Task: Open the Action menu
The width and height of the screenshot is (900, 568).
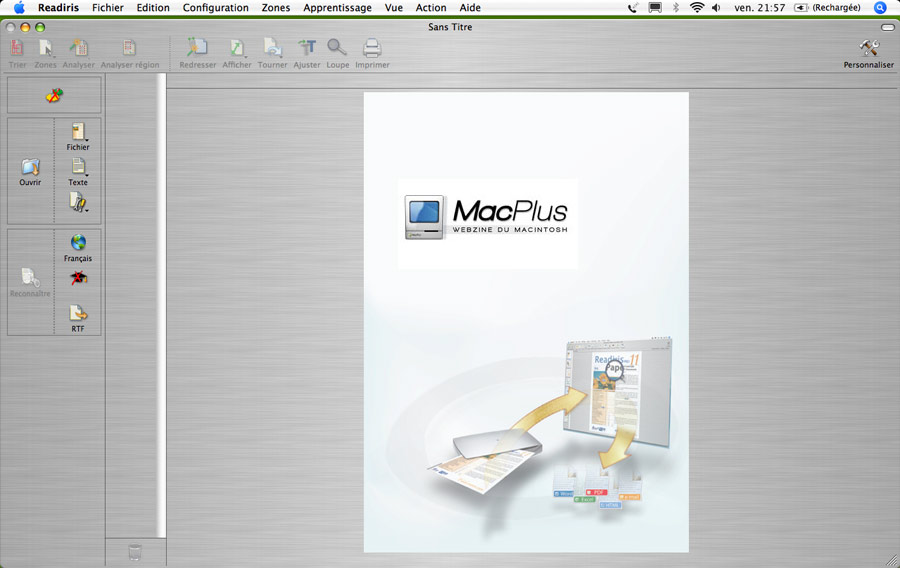Action: [431, 7]
